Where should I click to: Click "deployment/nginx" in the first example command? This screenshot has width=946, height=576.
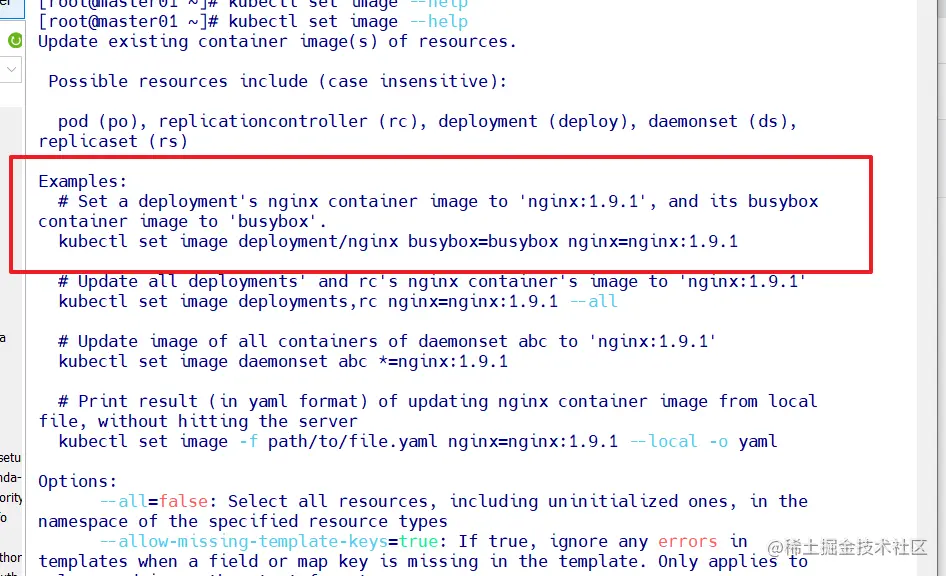click(x=318, y=241)
